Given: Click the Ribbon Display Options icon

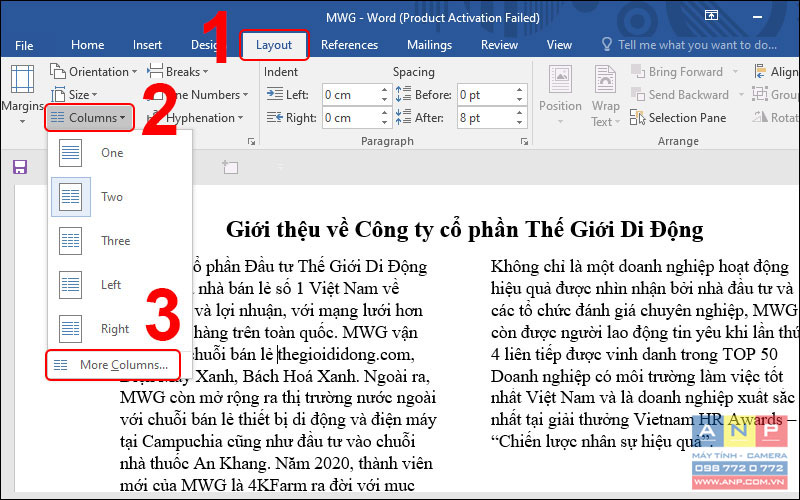Looking at the screenshot, I should 711,16.
